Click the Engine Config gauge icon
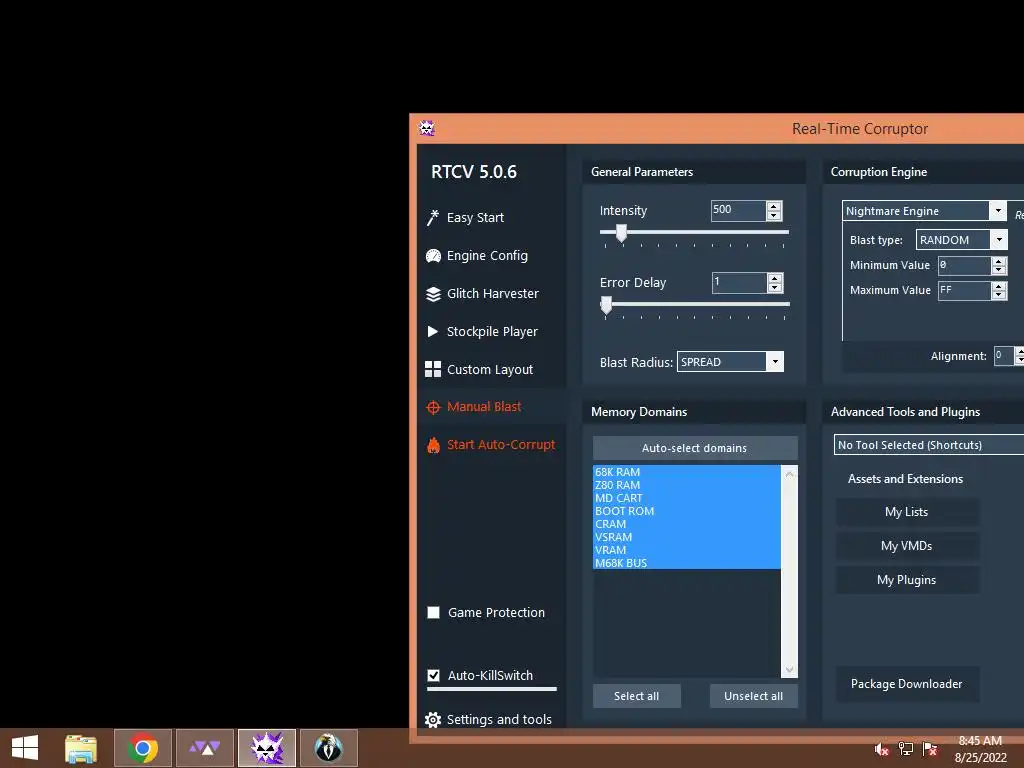Screen dimensions: 1024x768 click(433, 256)
